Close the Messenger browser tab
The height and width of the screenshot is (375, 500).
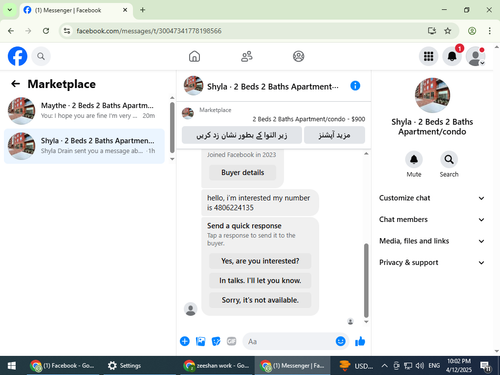click(125, 10)
